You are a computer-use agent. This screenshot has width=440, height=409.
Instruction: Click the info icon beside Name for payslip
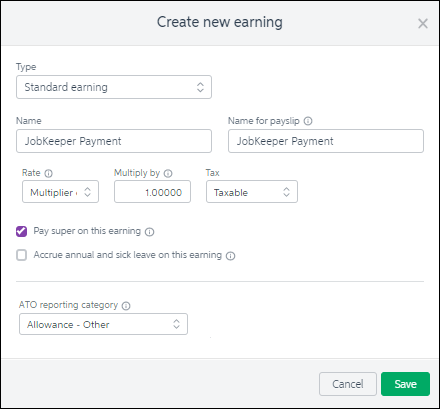pyautogui.click(x=308, y=121)
